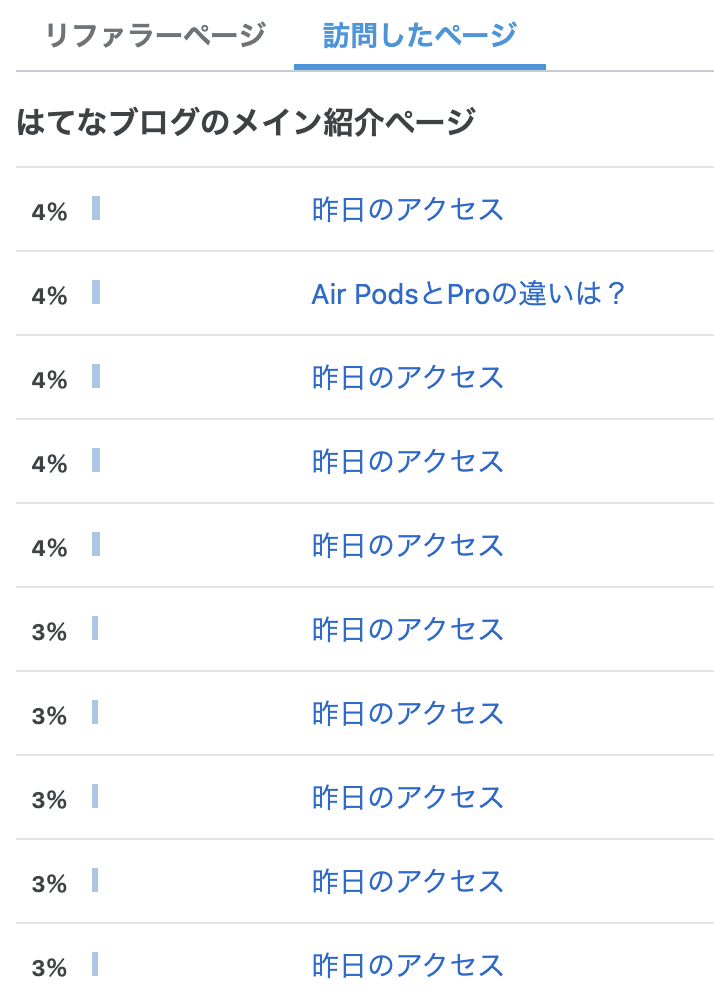Switch to the リファラーページ tab
Image resolution: width=714 pixels, height=1006 pixels.
155,35
